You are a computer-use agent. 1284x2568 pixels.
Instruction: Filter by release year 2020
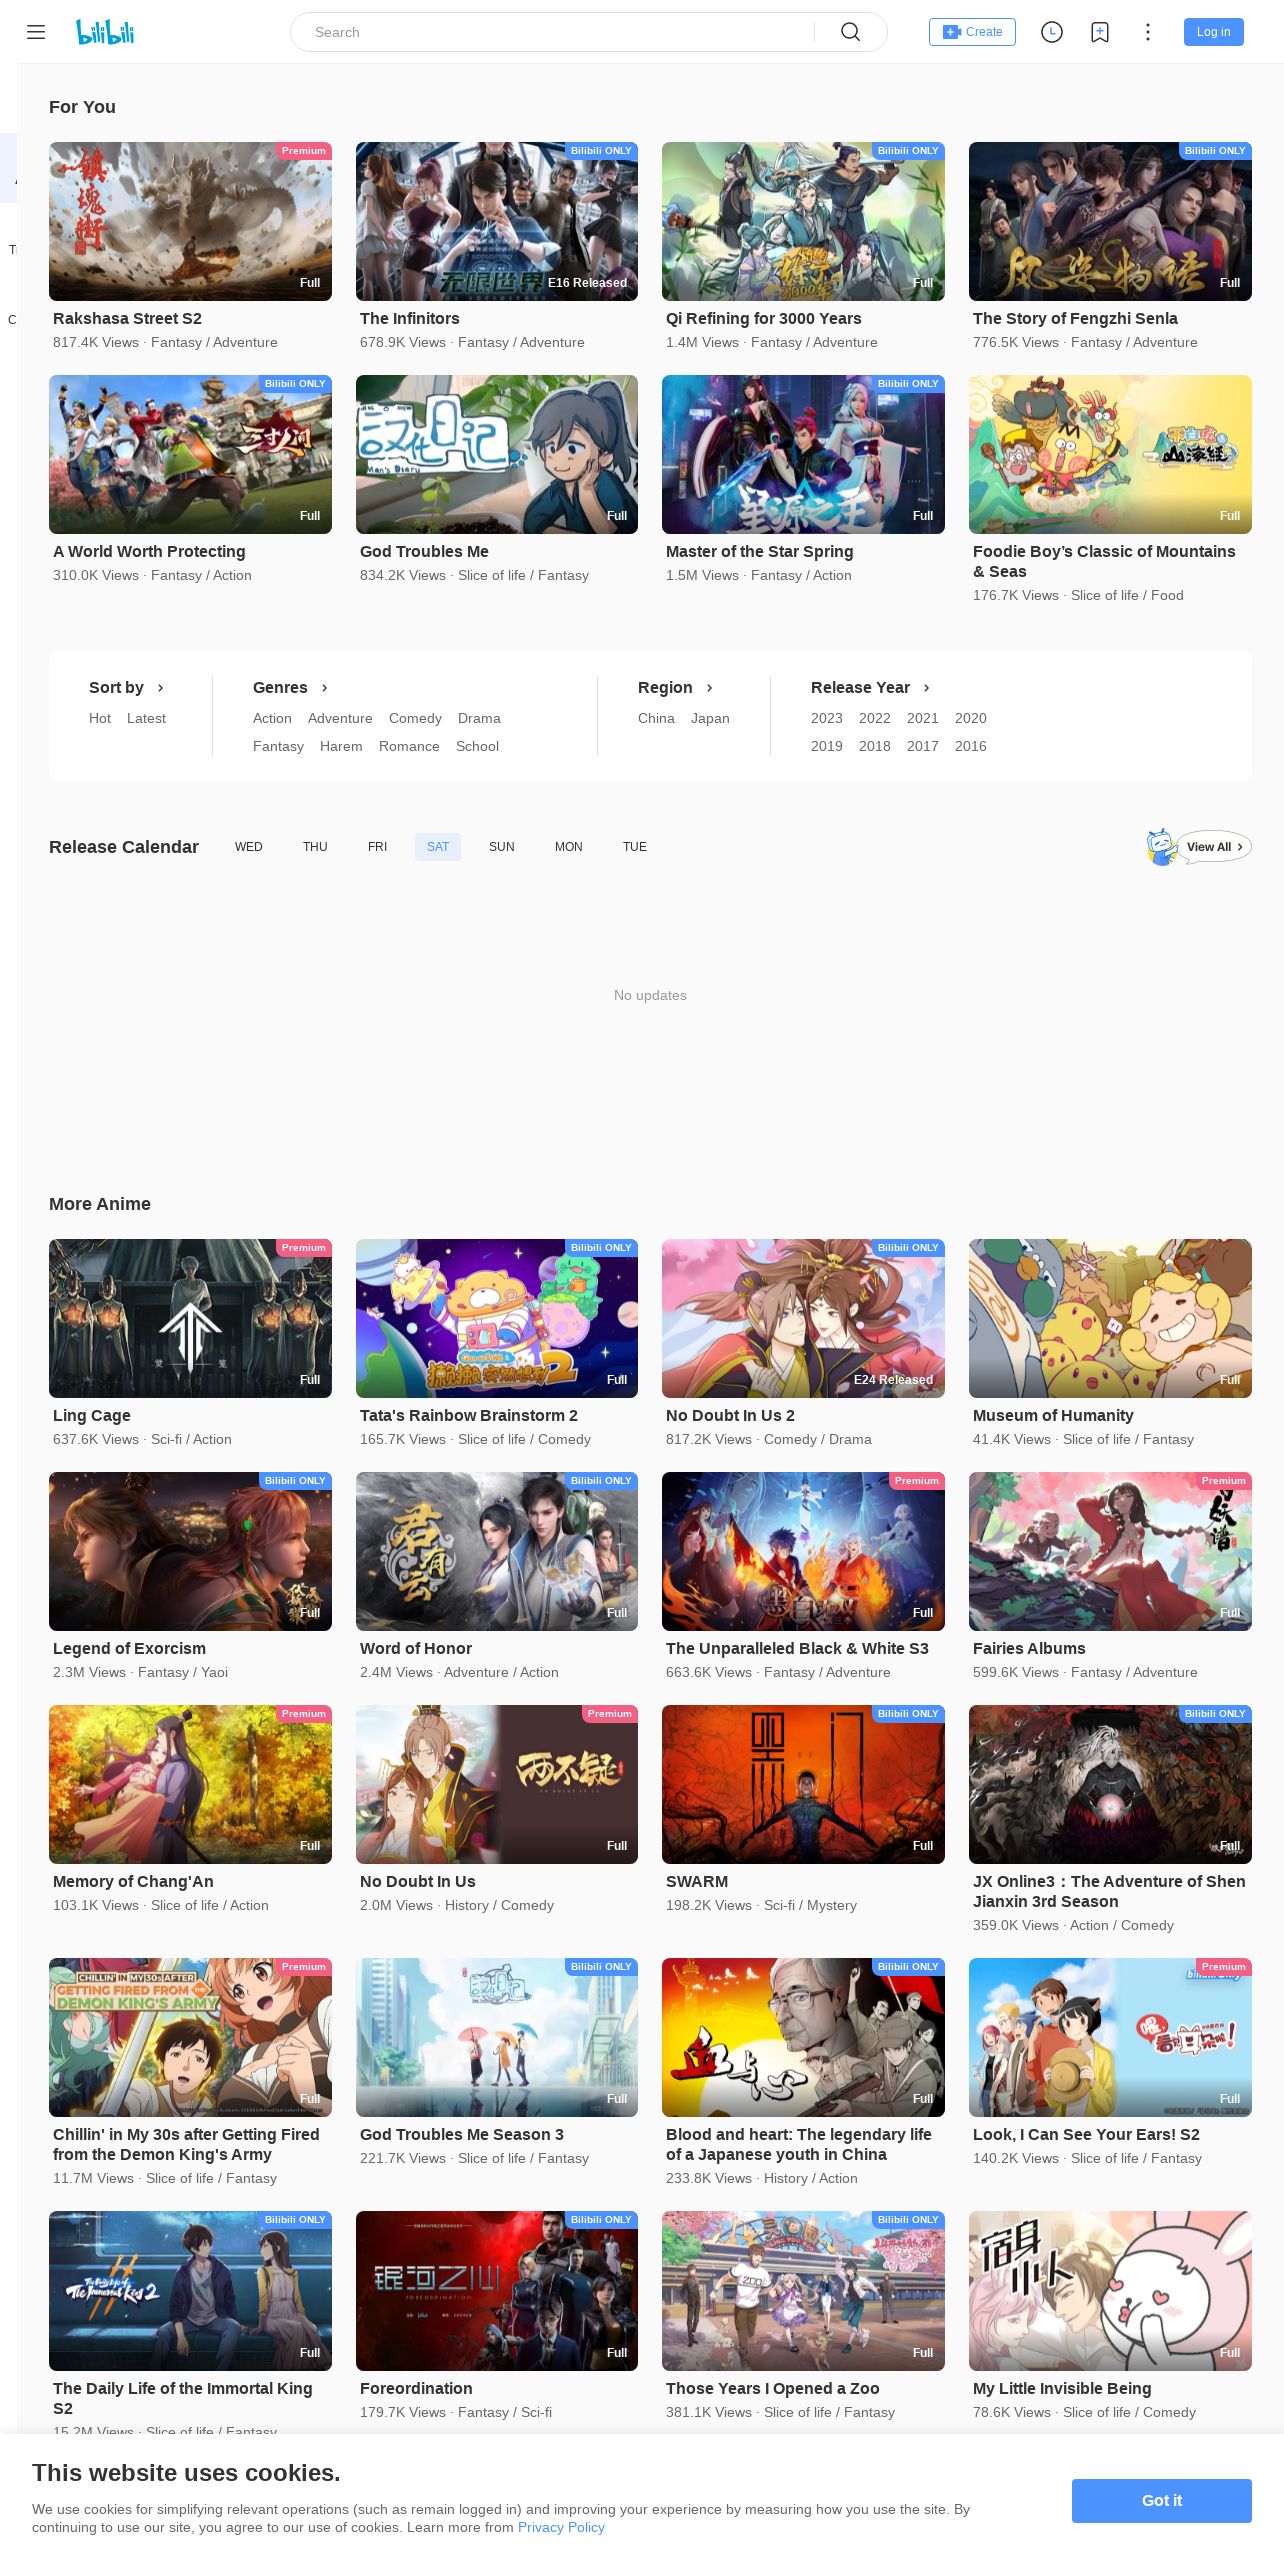point(971,718)
